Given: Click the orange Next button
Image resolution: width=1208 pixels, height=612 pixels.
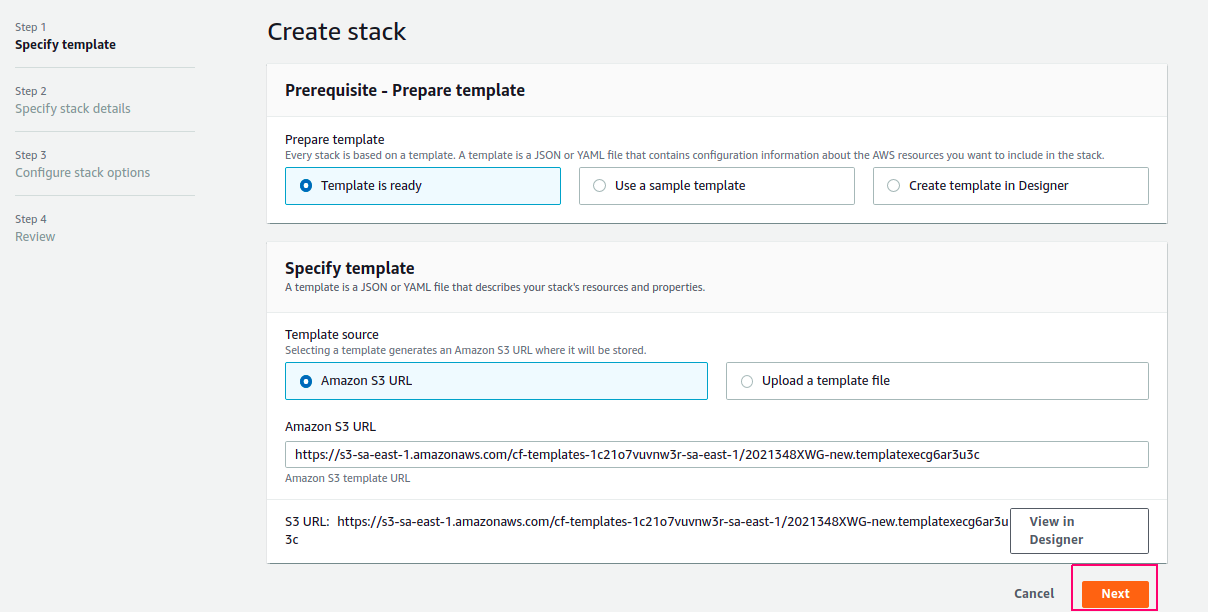Looking at the screenshot, I should click(1115, 593).
